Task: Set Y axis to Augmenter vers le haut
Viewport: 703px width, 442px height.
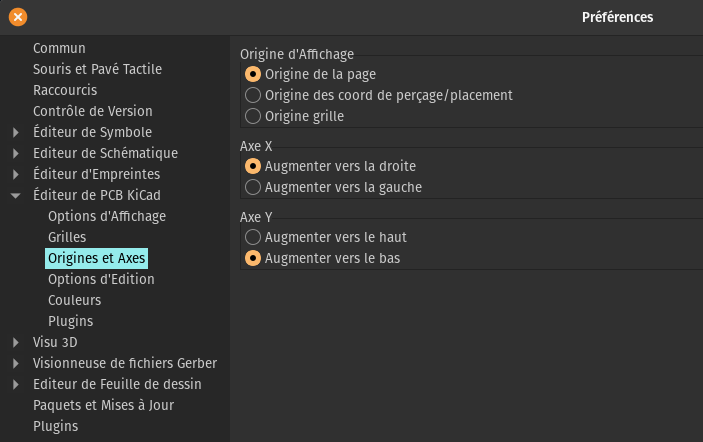Action: click(x=253, y=237)
